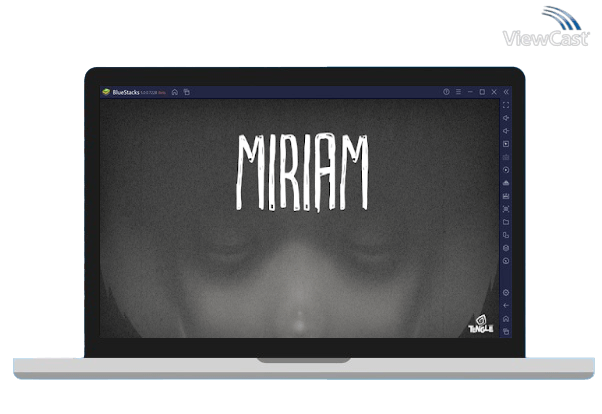The image size is (602, 414).
Task: Open the help icon in title bar
Action: (446, 92)
